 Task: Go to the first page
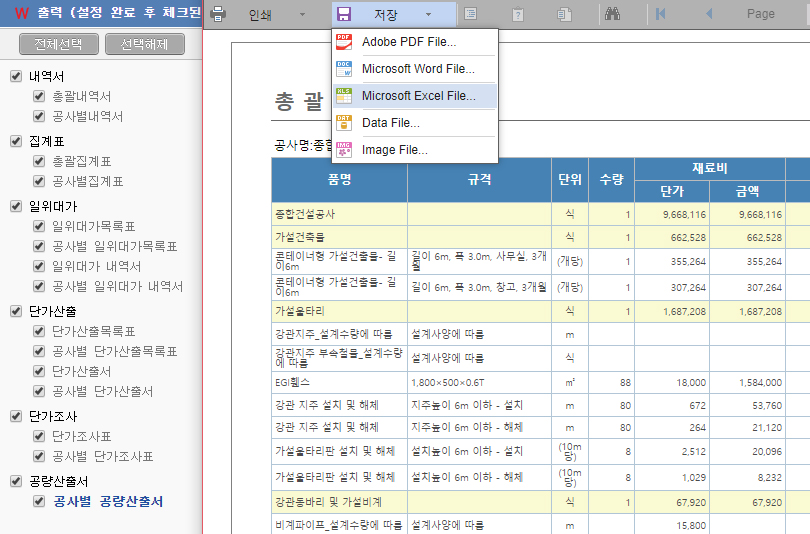[660, 14]
